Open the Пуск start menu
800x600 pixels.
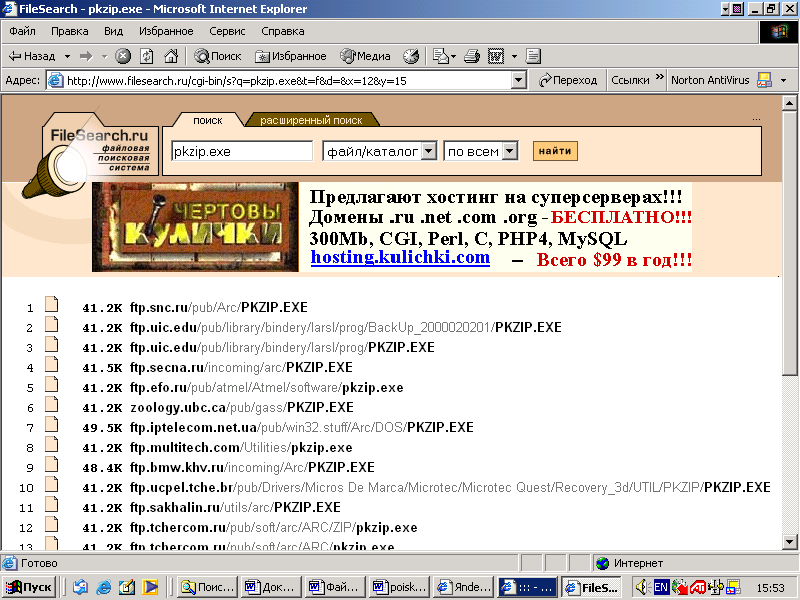pos(29,587)
